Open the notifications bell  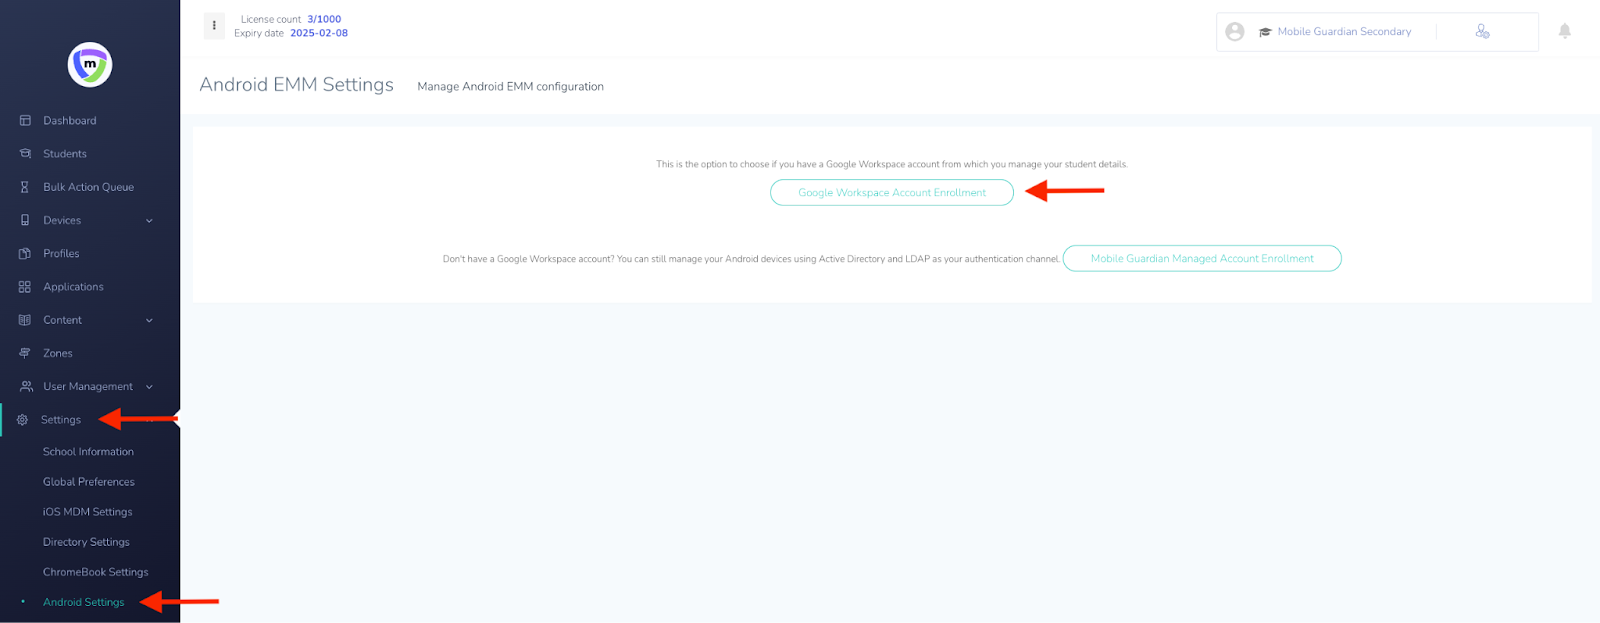click(1565, 31)
